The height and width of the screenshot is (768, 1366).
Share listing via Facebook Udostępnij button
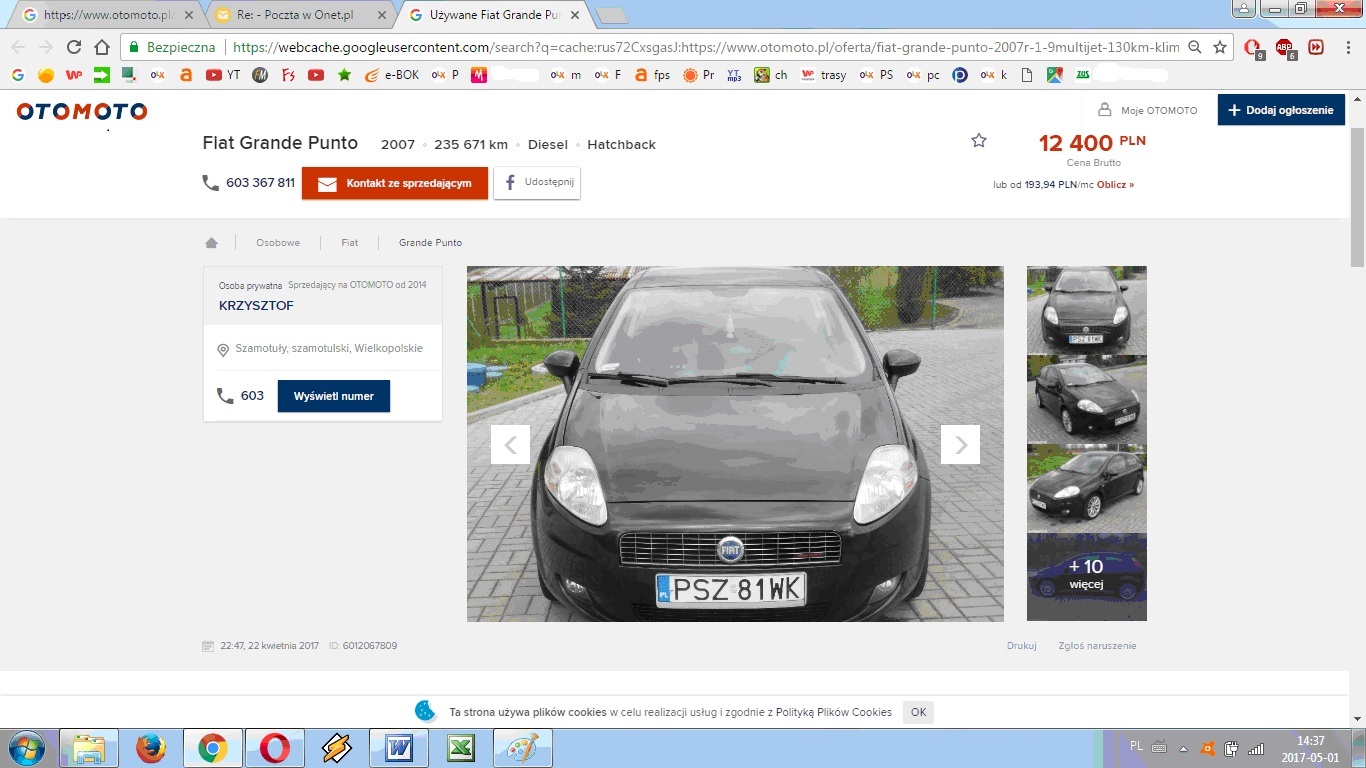537,183
